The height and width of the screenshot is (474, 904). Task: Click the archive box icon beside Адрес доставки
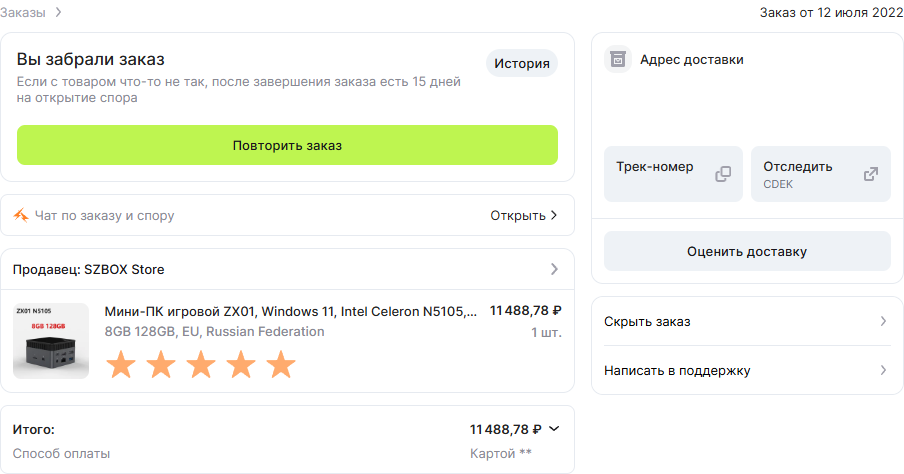pos(617,59)
